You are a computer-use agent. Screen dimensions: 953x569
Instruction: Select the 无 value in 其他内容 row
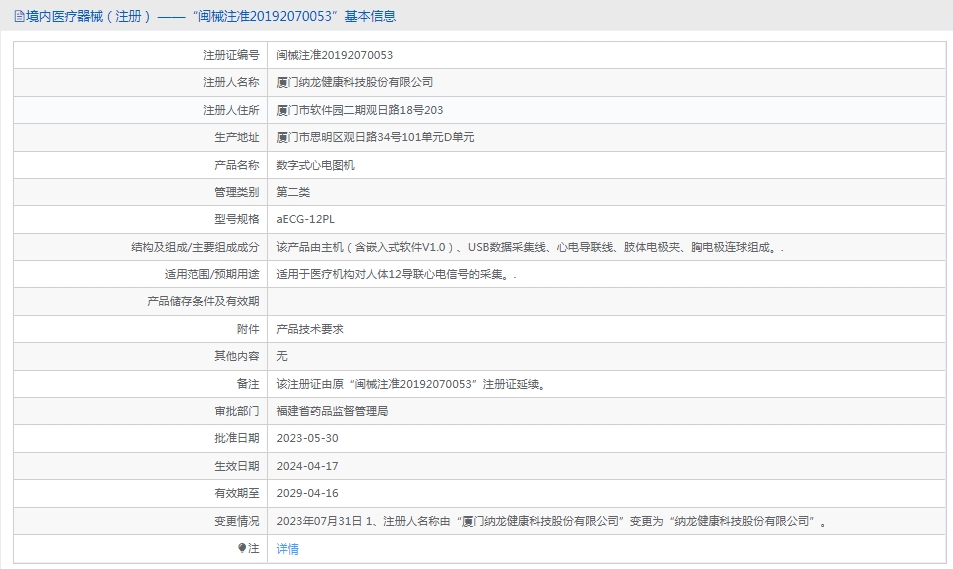[282, 356]
